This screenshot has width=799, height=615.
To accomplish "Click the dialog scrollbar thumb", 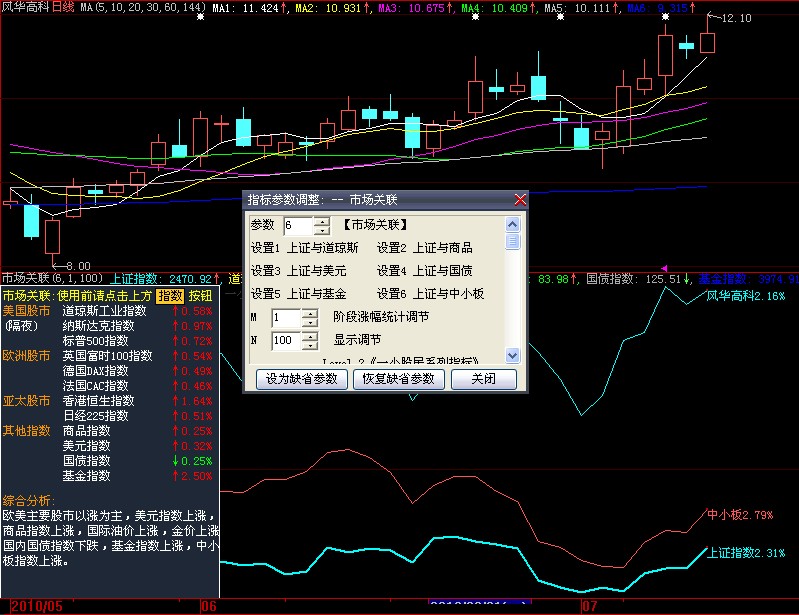I will (x=513, y=241).
